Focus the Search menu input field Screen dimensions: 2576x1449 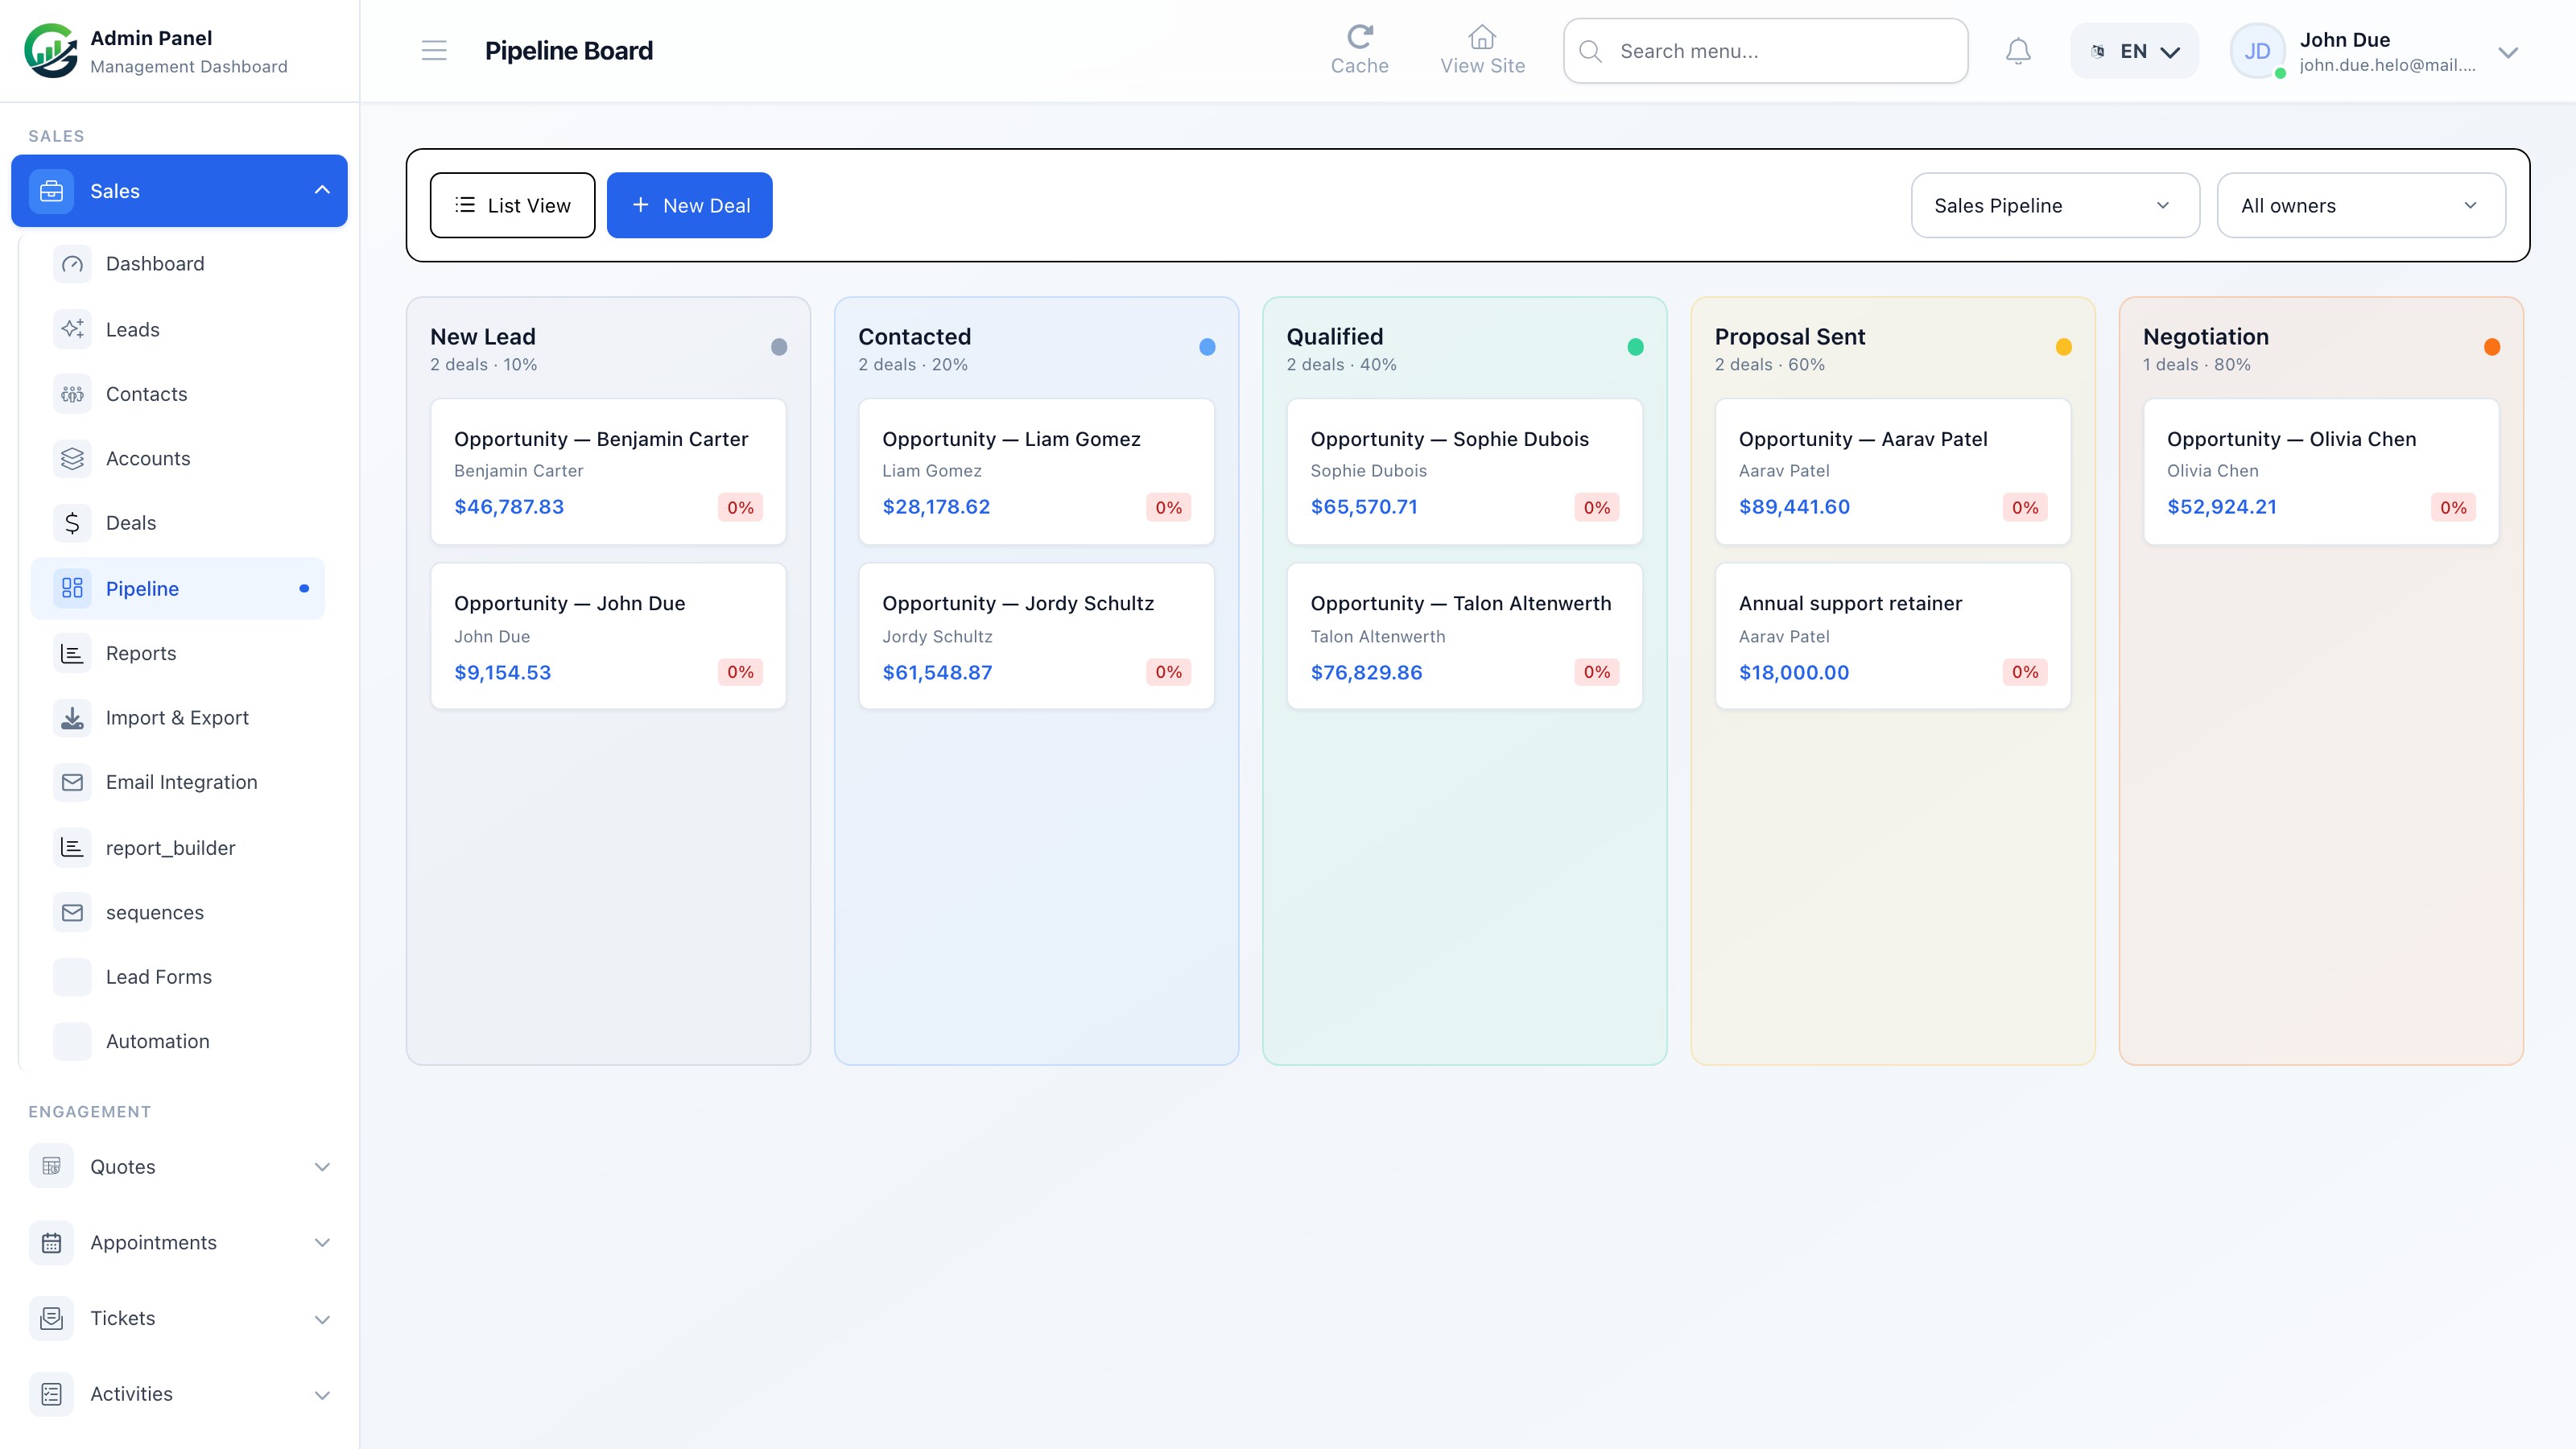click(1766, 51)
